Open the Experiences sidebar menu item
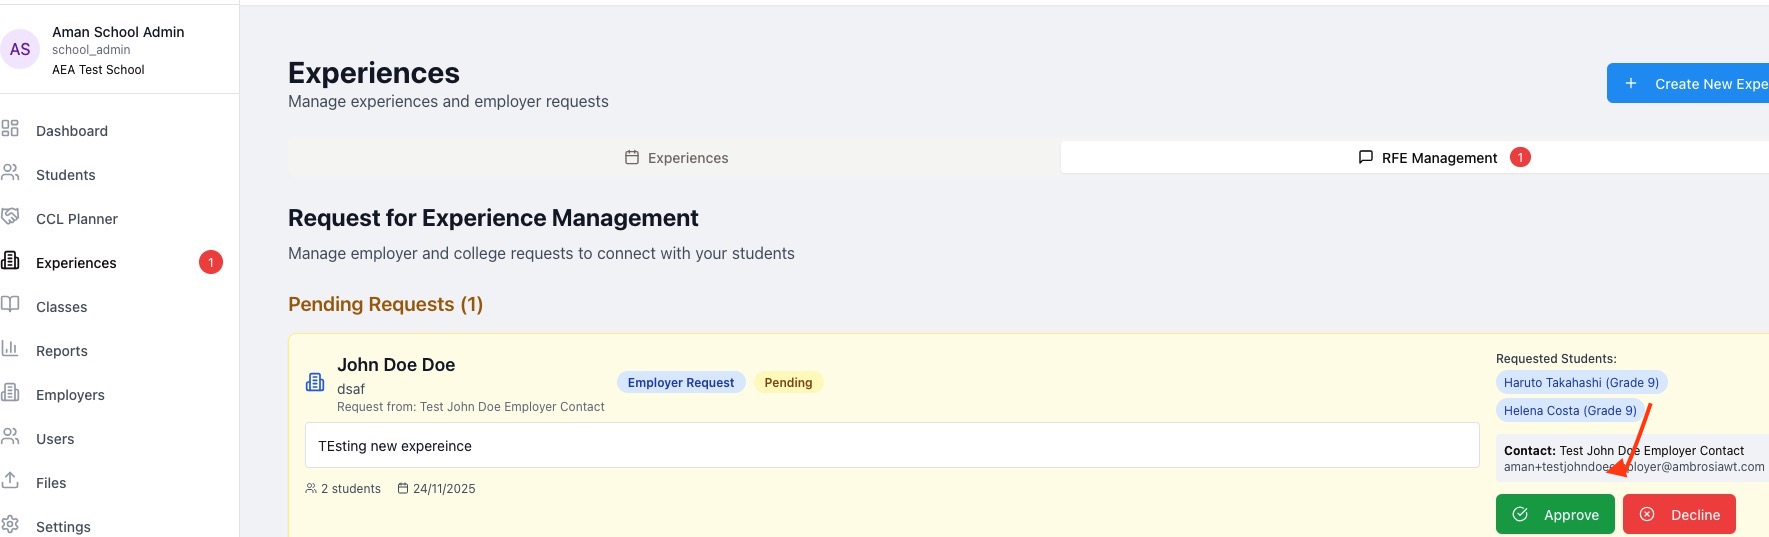The height and width of the screenshot is (537, 1769). (76, 263)
